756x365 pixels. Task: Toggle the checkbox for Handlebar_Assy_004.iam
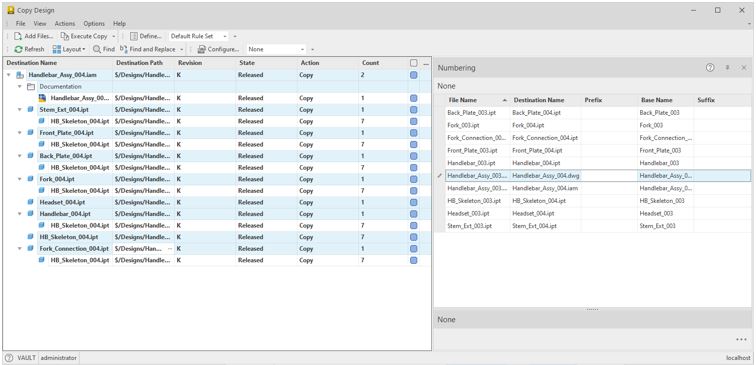pos(414,75)
